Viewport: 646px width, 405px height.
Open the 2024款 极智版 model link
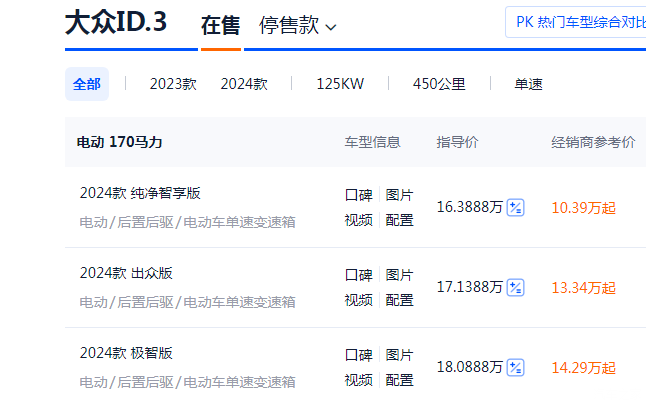coord(126,353)
